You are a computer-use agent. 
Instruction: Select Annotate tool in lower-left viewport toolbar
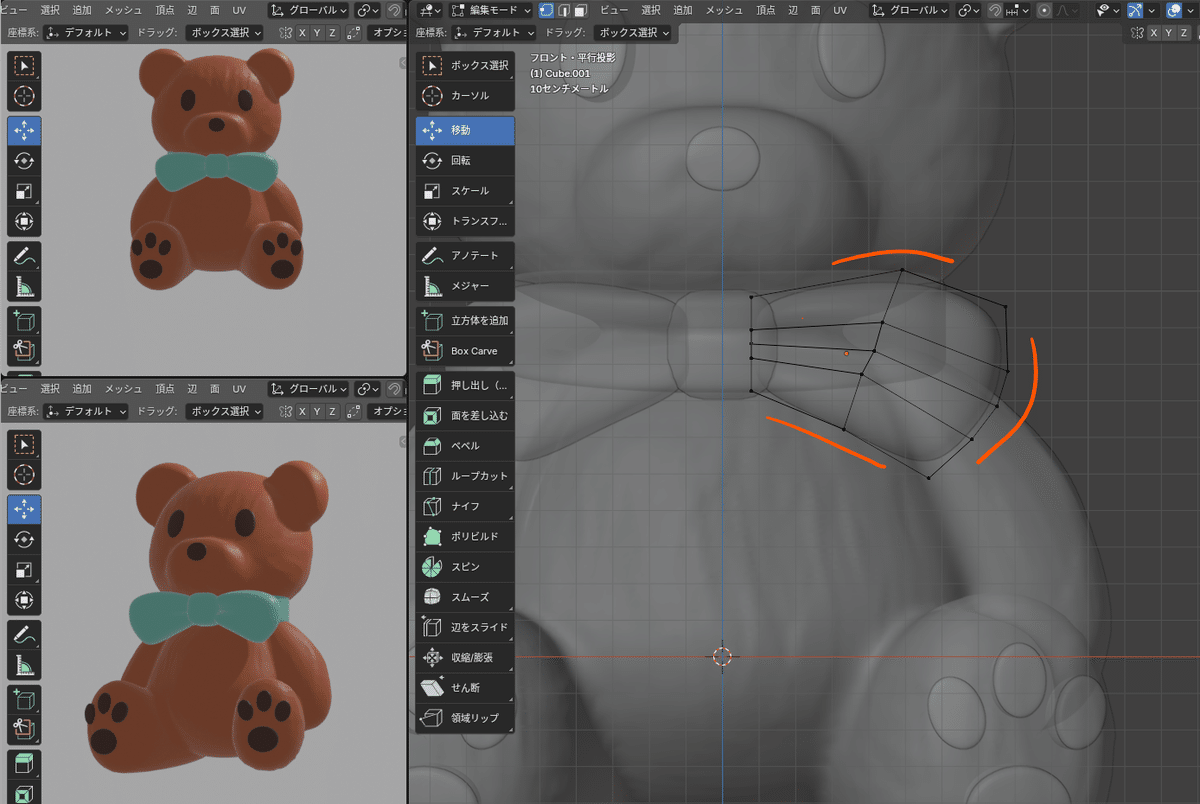tap(24, 634)
